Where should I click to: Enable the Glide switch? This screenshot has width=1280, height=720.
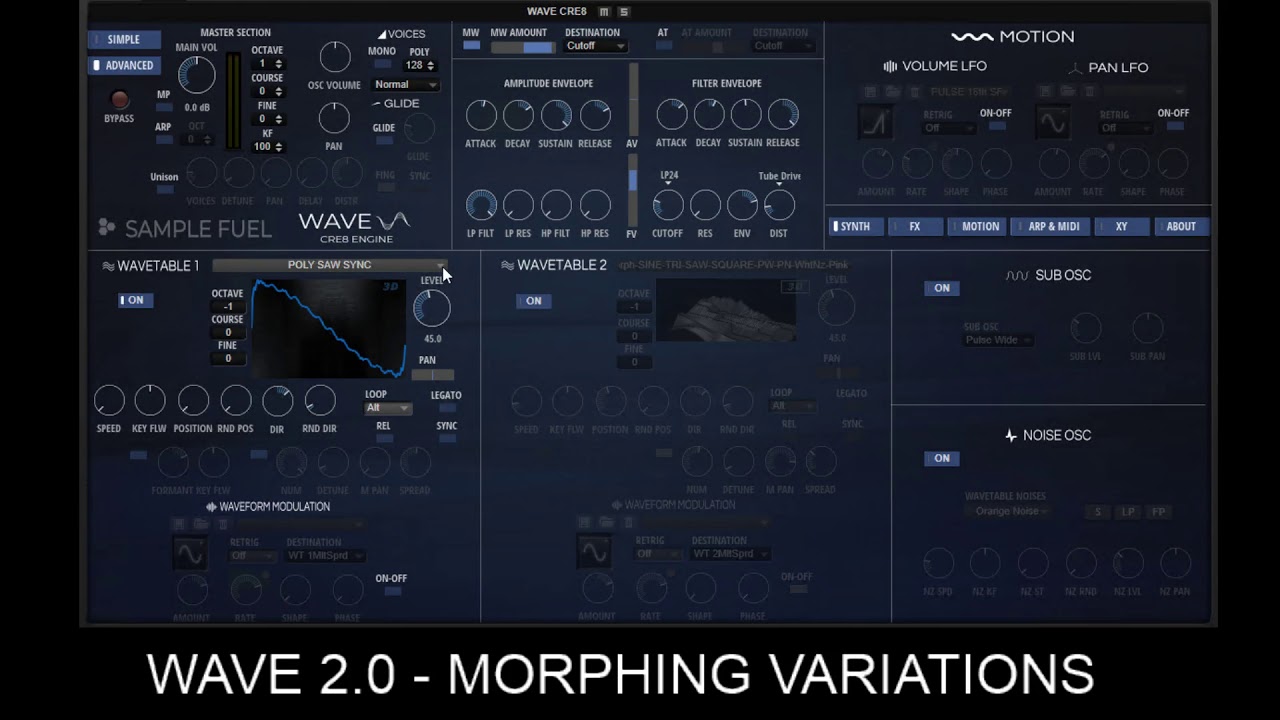(x=384, y=141)
